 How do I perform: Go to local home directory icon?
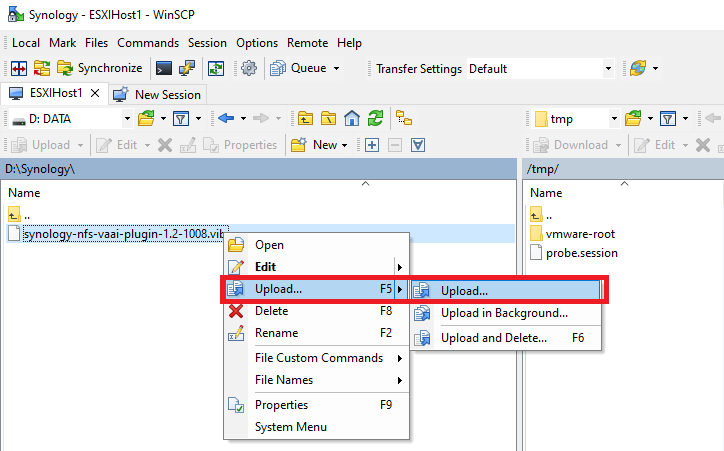(x=351, y=118)
